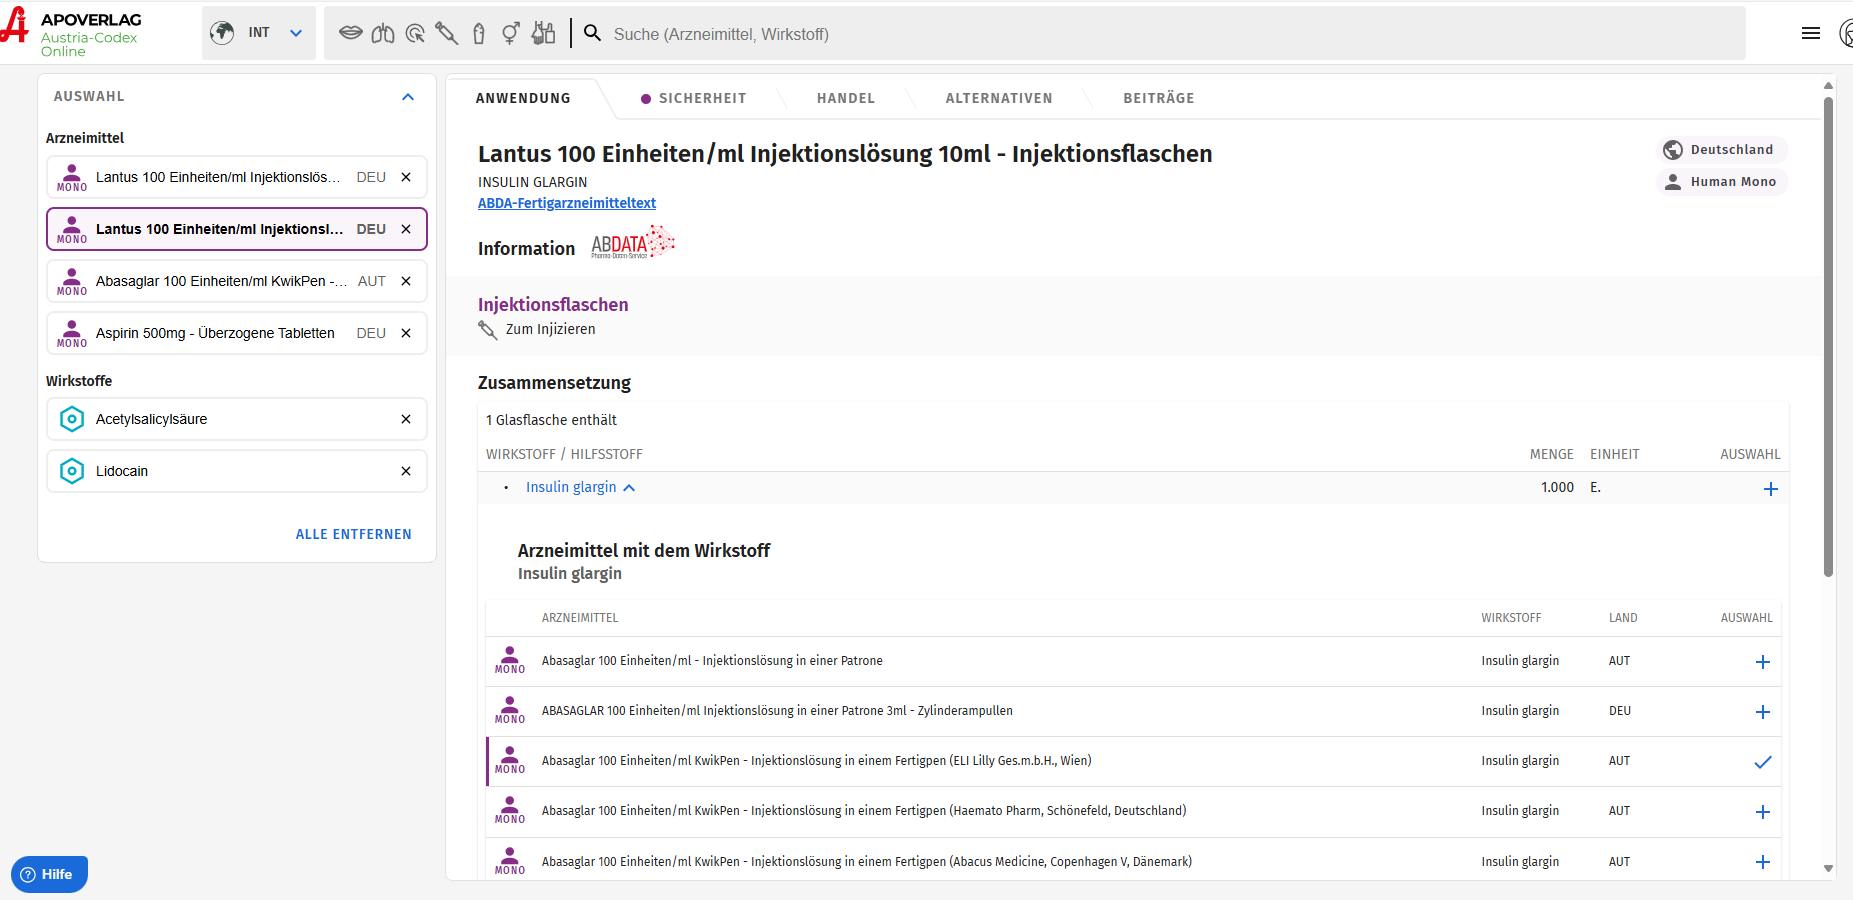
Task: Remove Acetylsalicylsäure from Wirkstoffe
Action: [406, 419]
